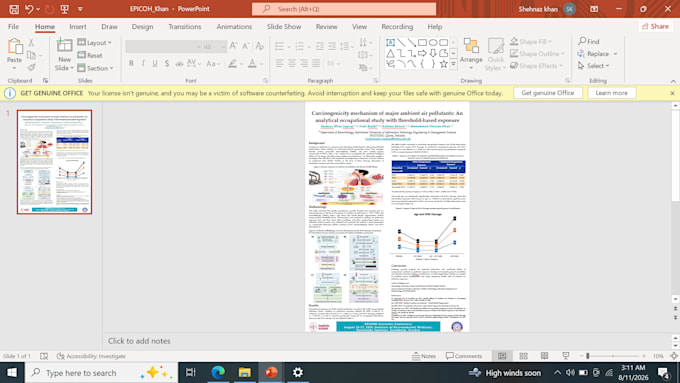Image resolution: width=680 pixels, height=383 pixels.
Task: Clear all text formatting
Action: point(260,46)
